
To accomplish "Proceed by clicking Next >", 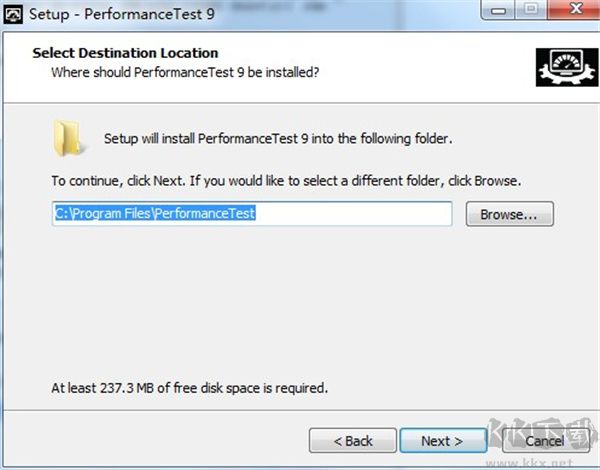I will [442, 441].
